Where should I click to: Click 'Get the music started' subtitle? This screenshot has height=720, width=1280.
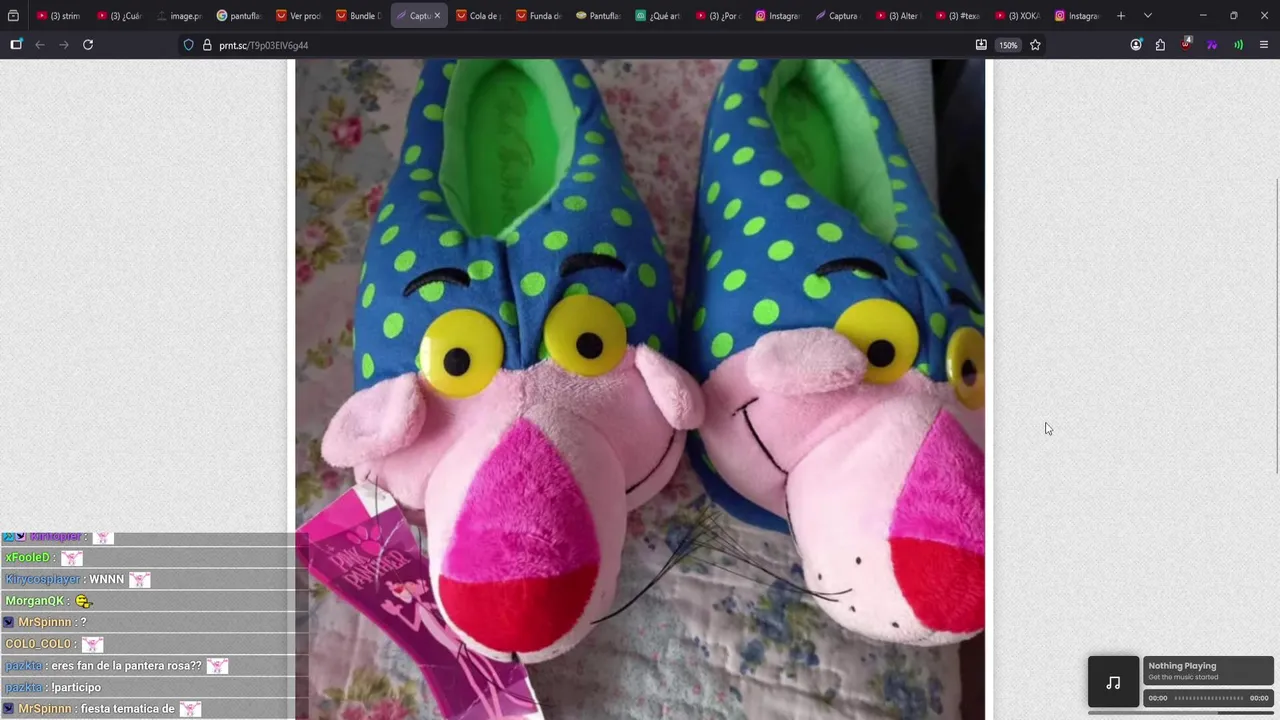[1183, 677]
